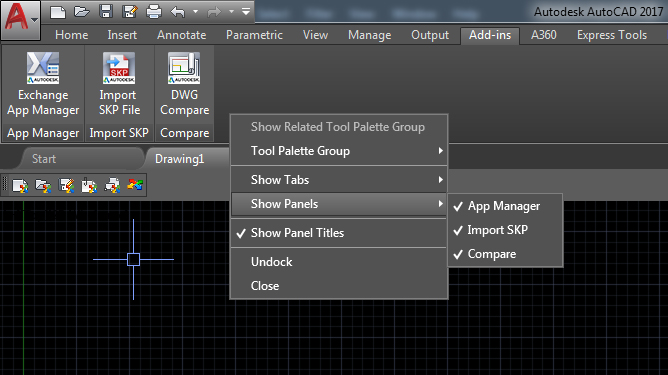Select the Add-ins ribbon tab
This screenshot has width=668, height=375.
tap(490, 35)
